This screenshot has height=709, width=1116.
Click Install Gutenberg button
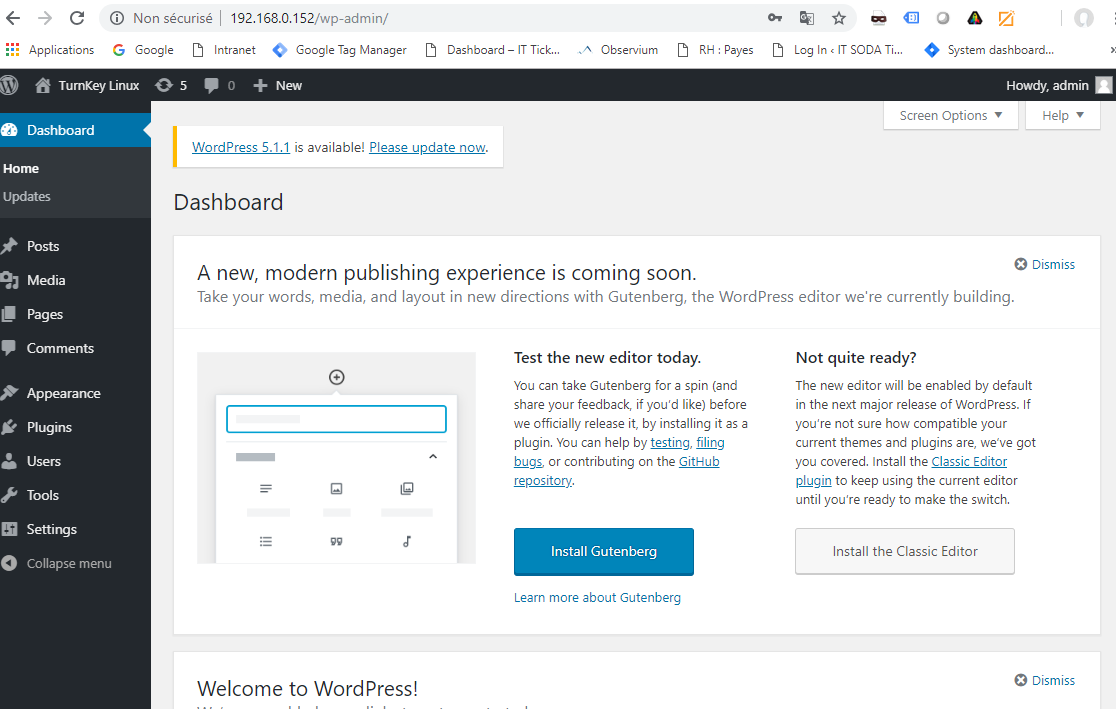tap(604, 552)
